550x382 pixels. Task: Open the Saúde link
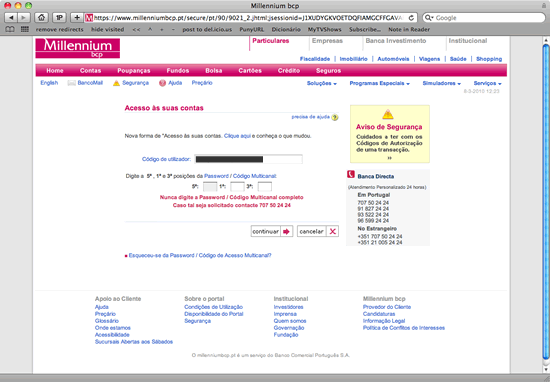(x=458, y=59)
